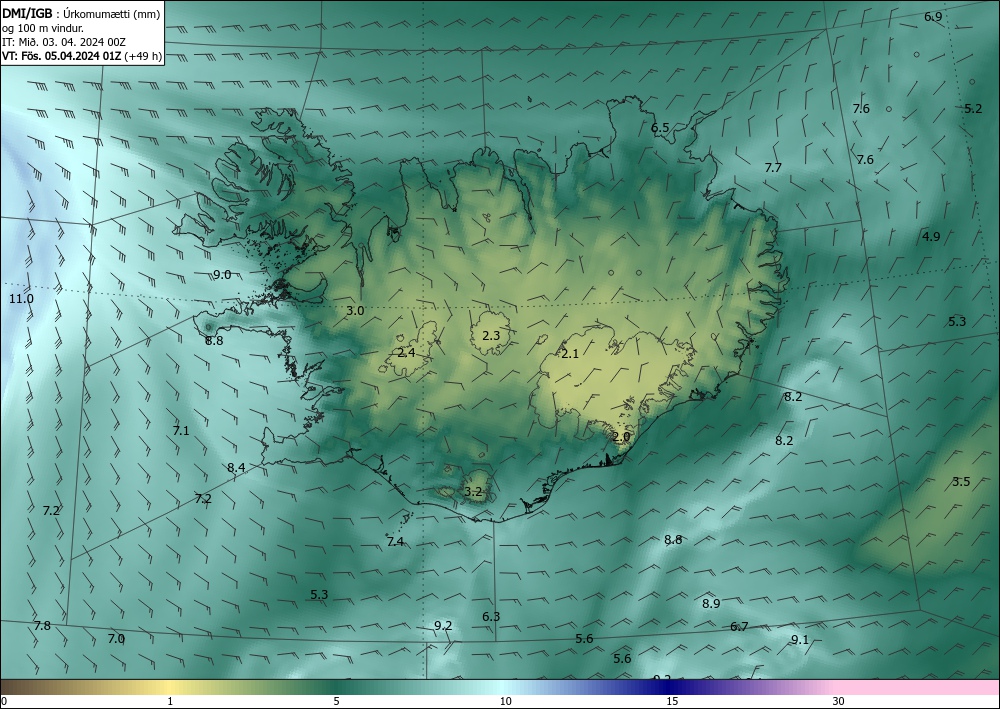
Task: Click the 6.7 value label
Action: pos(739,627)
